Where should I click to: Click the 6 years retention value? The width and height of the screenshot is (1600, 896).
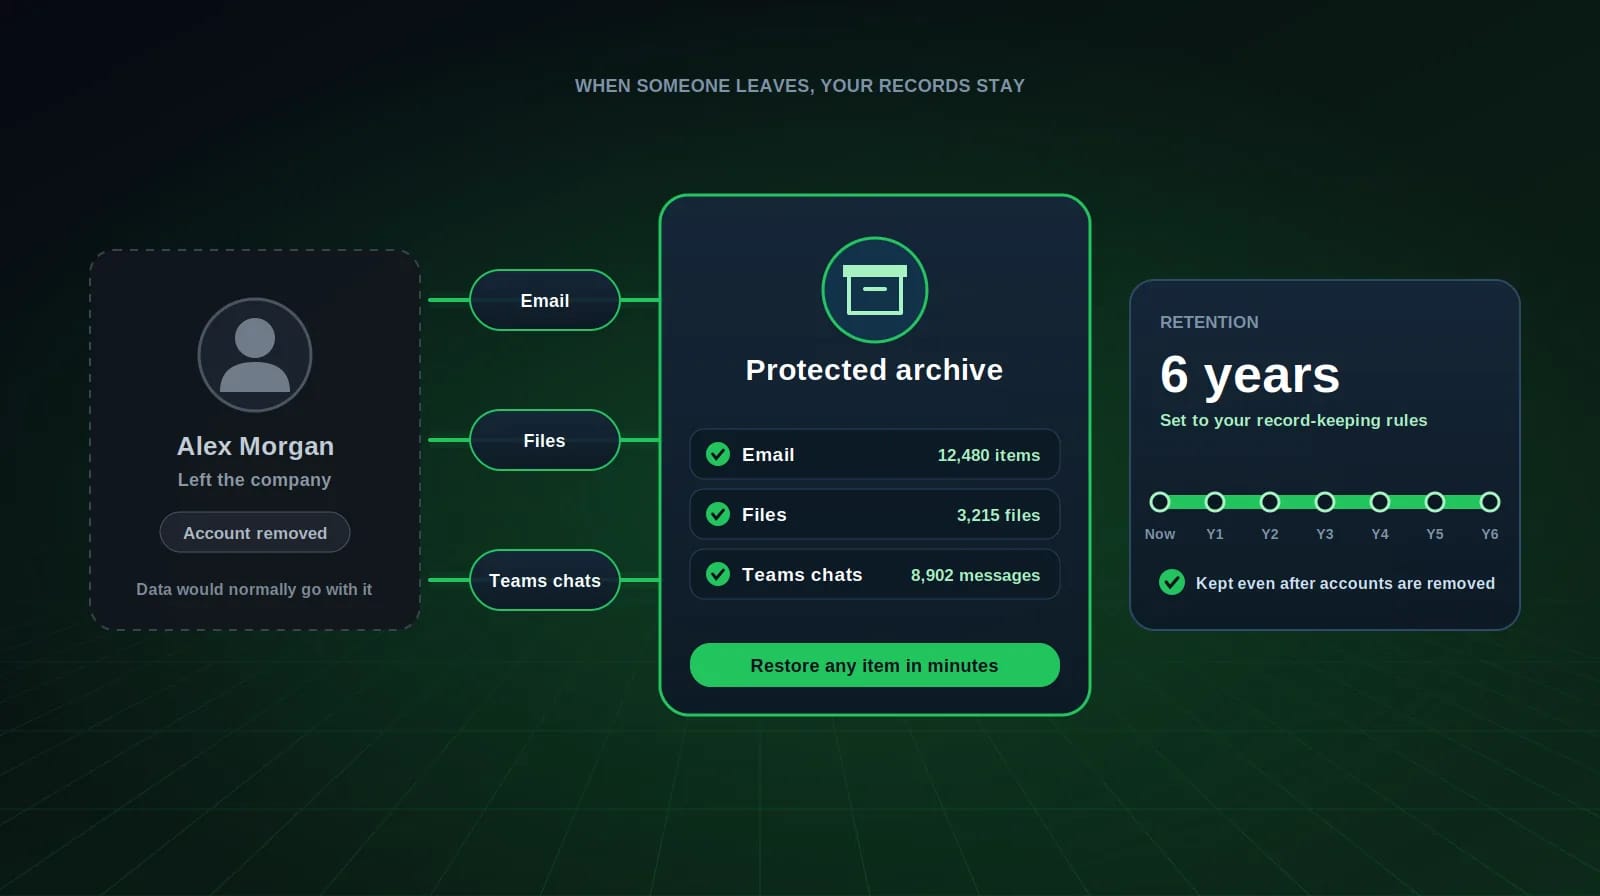coord(1250,375)
